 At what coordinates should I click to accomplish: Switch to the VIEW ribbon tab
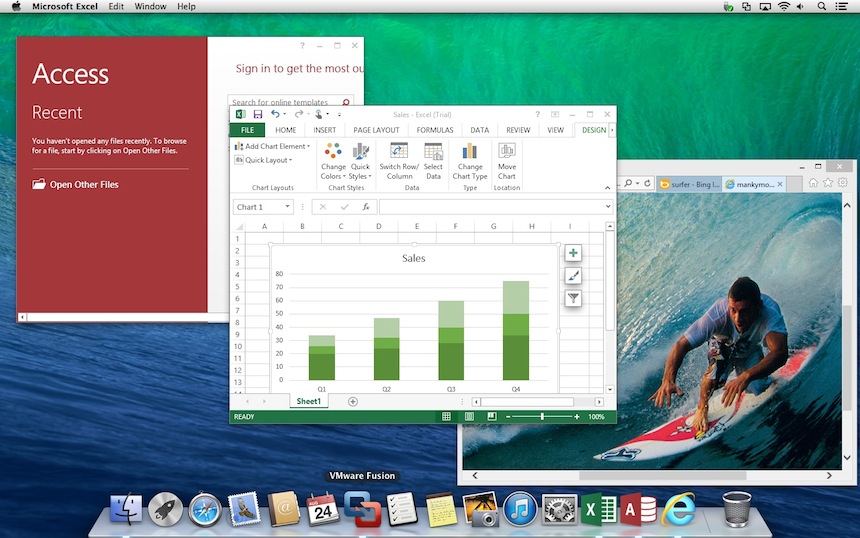tap(556, 130)
